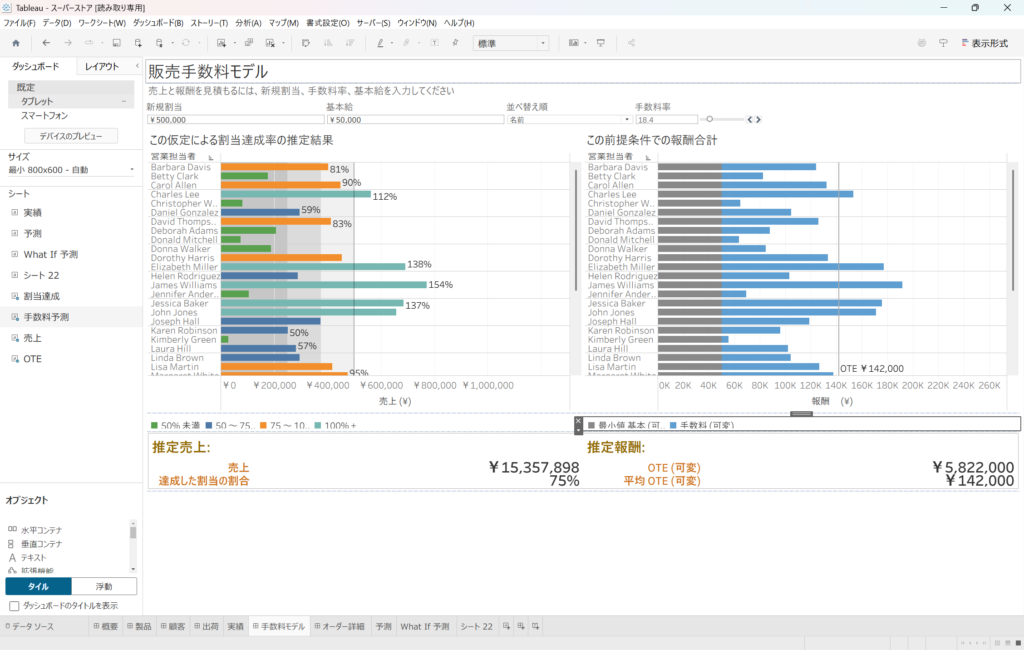Open the 標準 fit dropdown in toolbar
This screenshot has height=650, width=1024.
pos(511,43)
